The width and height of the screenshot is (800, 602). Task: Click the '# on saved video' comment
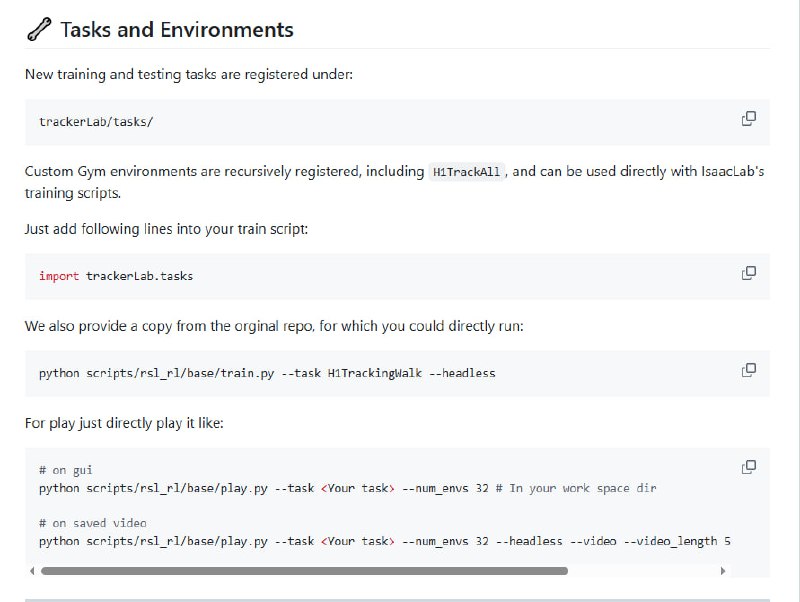[93, 523]
